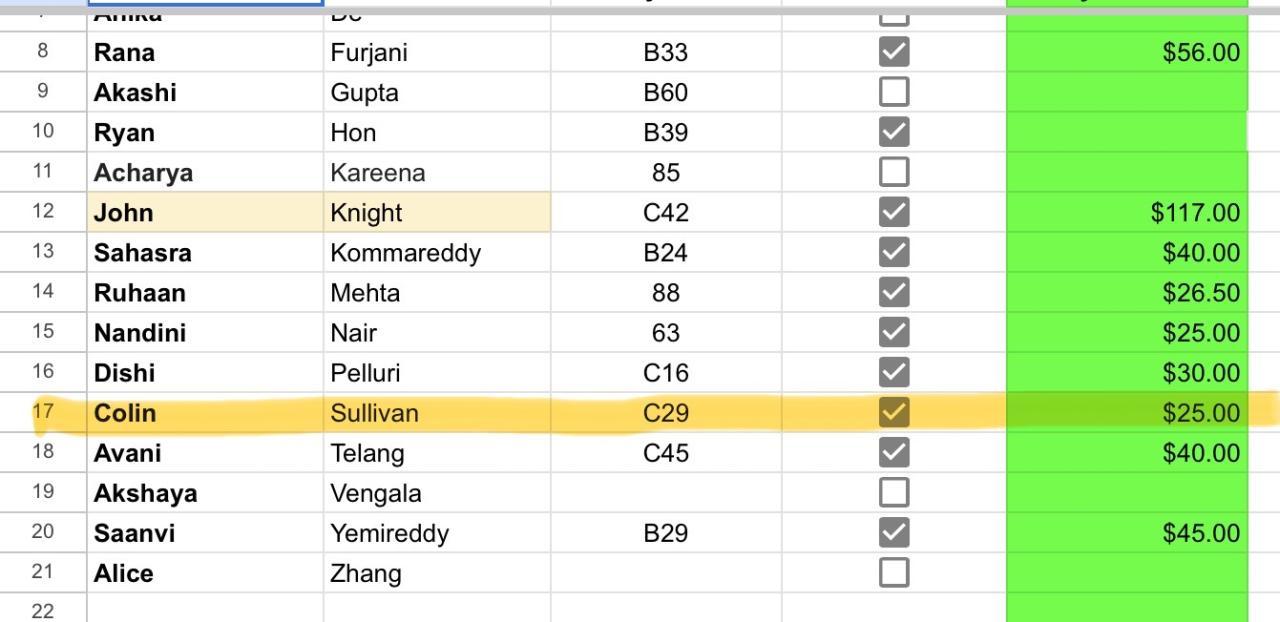Uncheck the checkbox in Rana Furjani's row

click(x=894, y=52)
